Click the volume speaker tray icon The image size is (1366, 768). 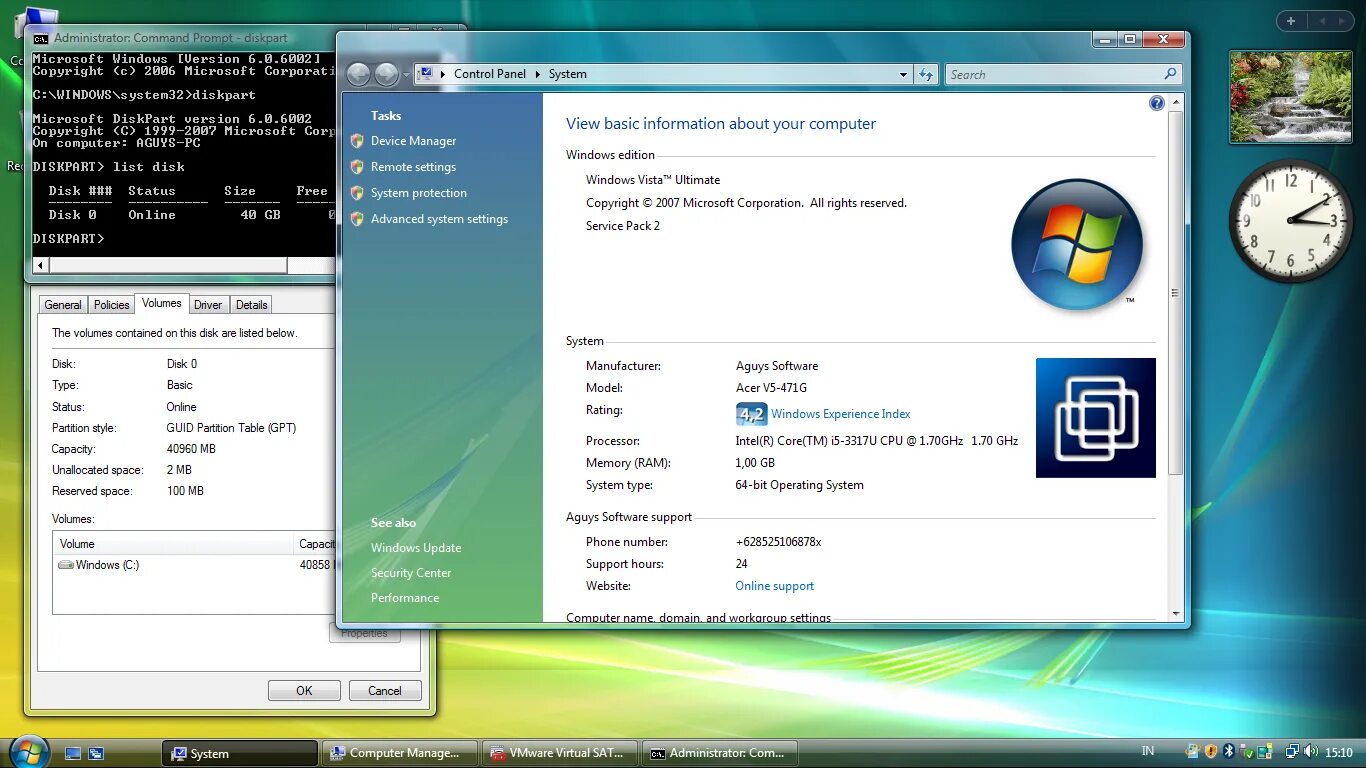point(1311,751)
